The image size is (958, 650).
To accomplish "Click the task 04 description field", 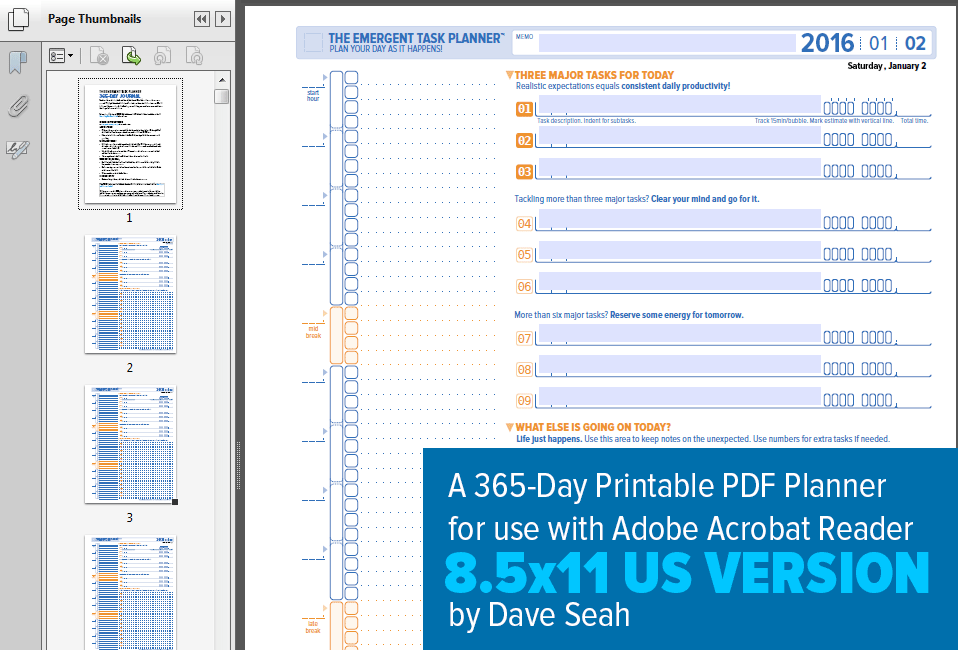I will pyautogui.click(x=679, y=219).
